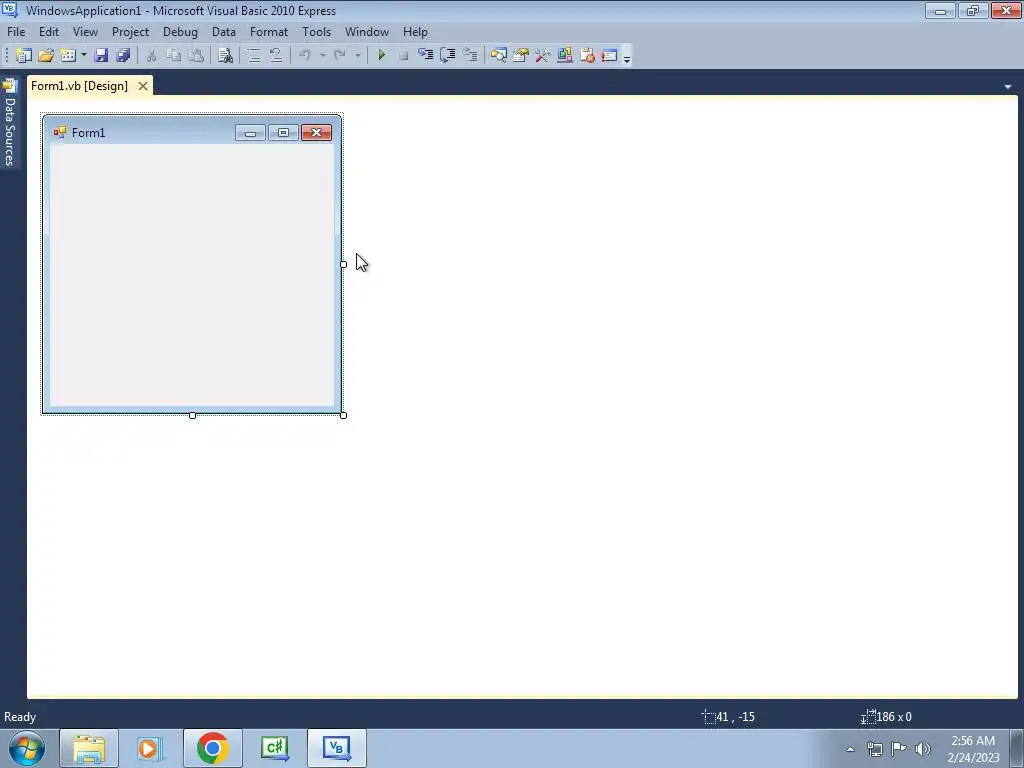Click the Paste clipboard icon
1024x768 pixels.
pyautogui.click(x=195, y=56)
